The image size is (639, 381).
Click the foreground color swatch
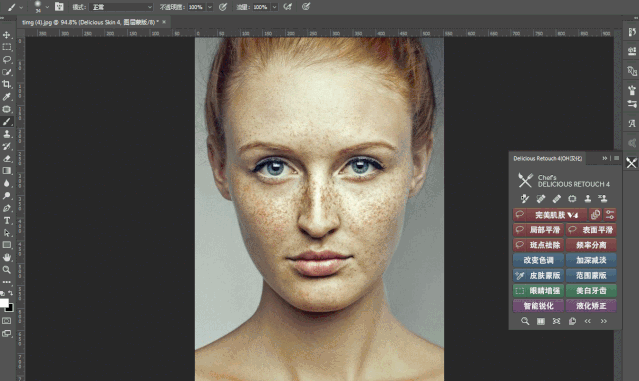[x=4, y=303]
